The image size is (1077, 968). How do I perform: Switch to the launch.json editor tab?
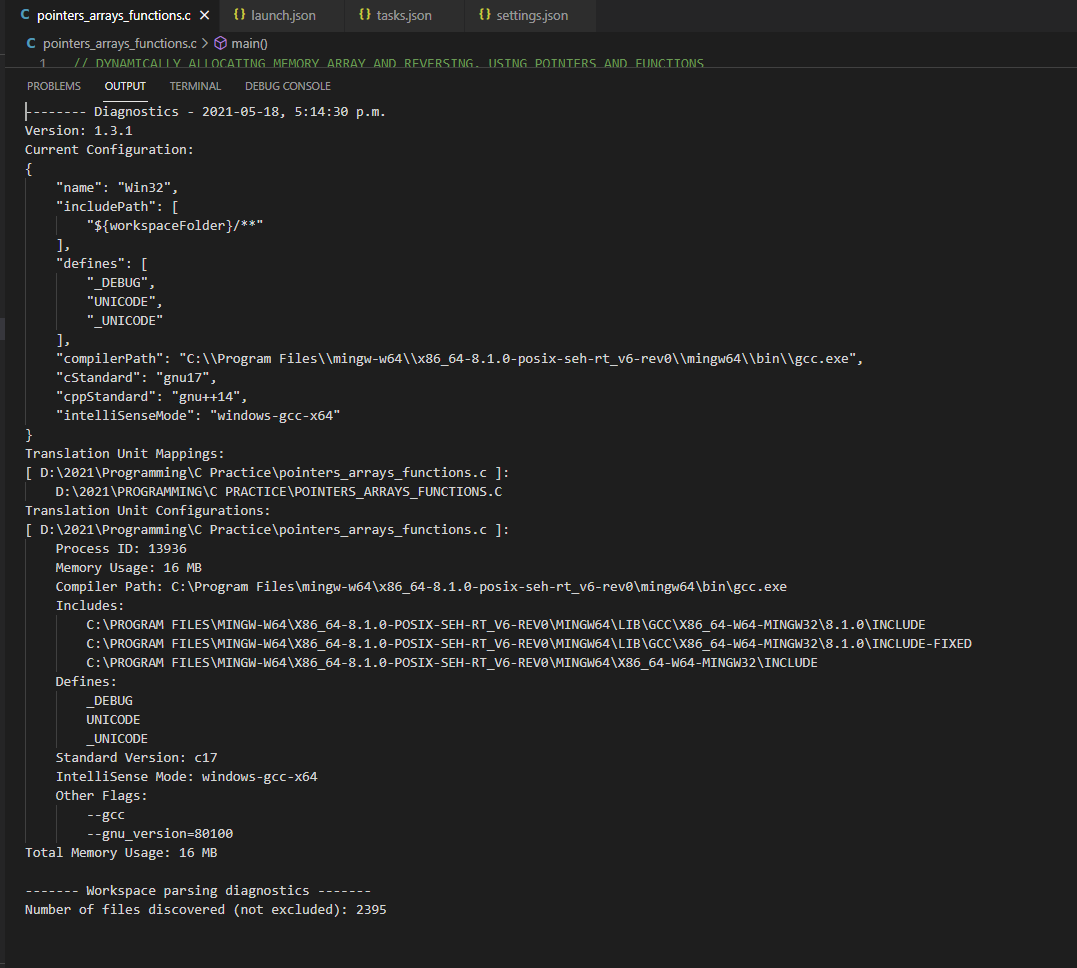[280, 15]
